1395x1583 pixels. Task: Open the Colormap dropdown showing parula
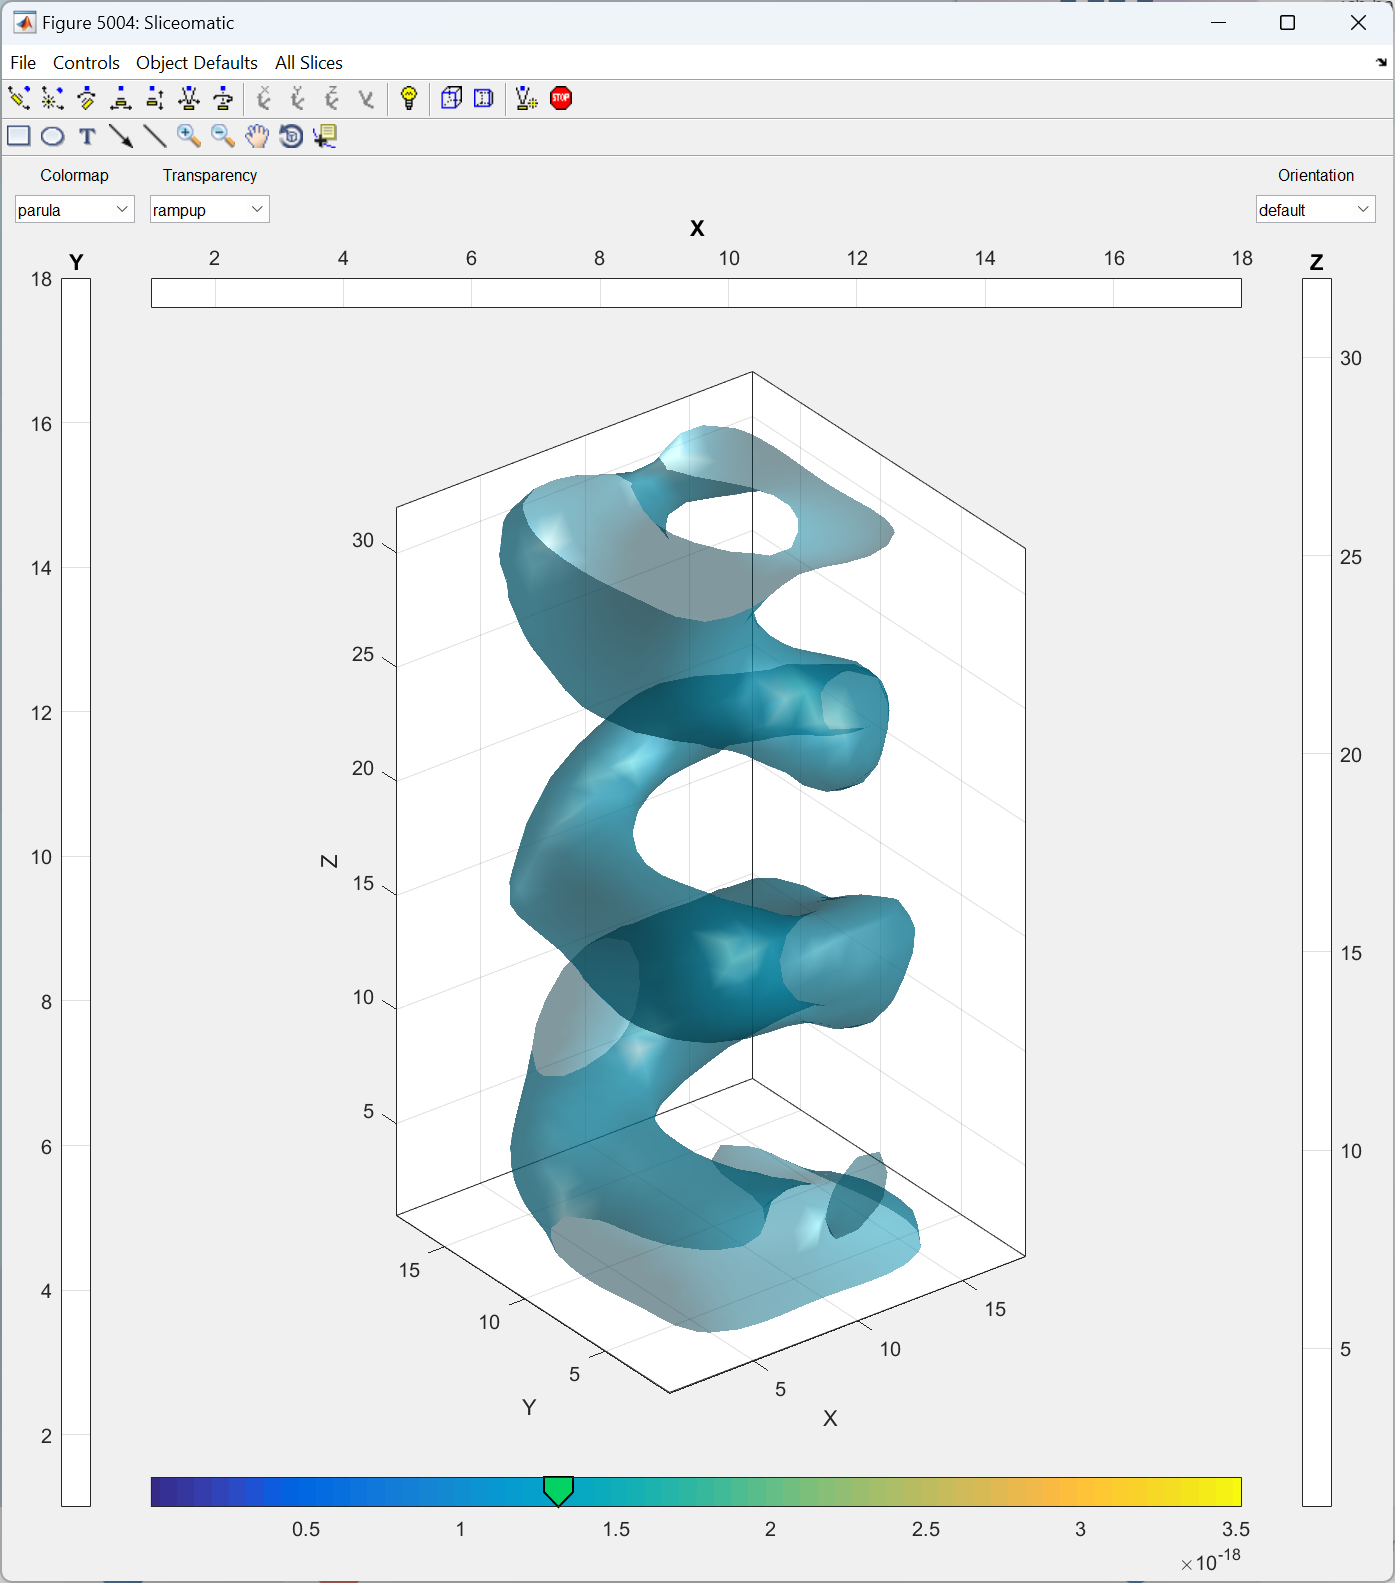[x=74, y=210]
